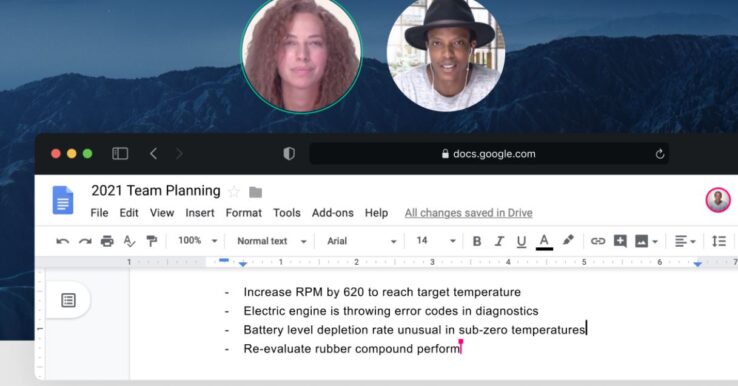
Task: Insert a link with chain icon
Action: coord(598,241)
